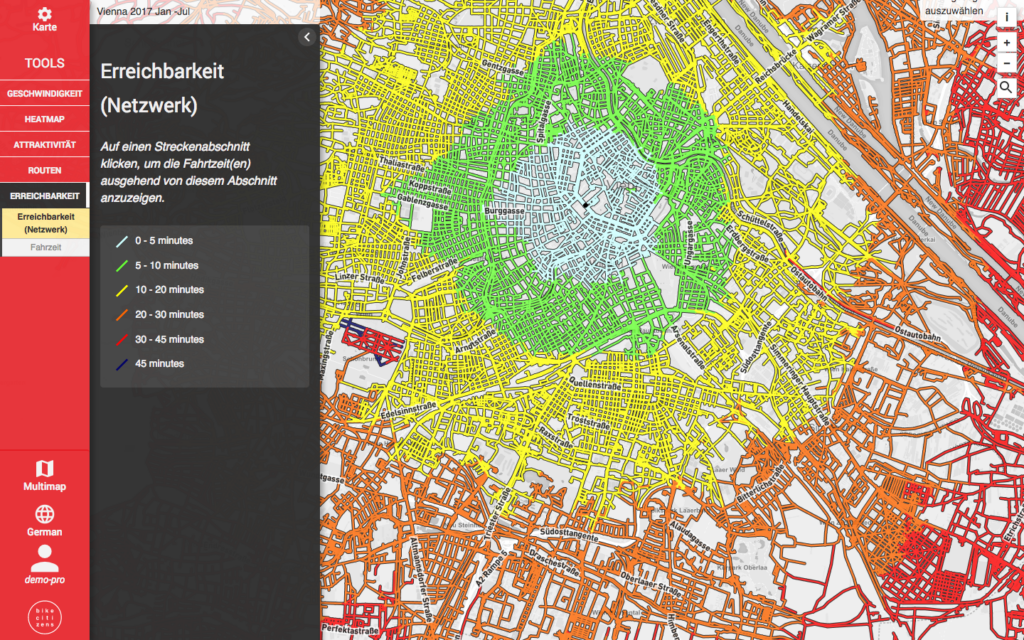
Task: Click the Thaliastraße street label
Action: pyautogui.click(x=401, y=163)
